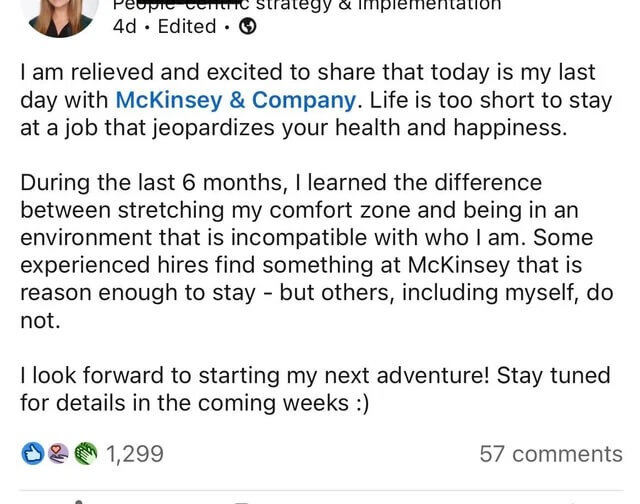
Task: Click the paragraph starting During the last 6 months
Action: coord(317,251)
